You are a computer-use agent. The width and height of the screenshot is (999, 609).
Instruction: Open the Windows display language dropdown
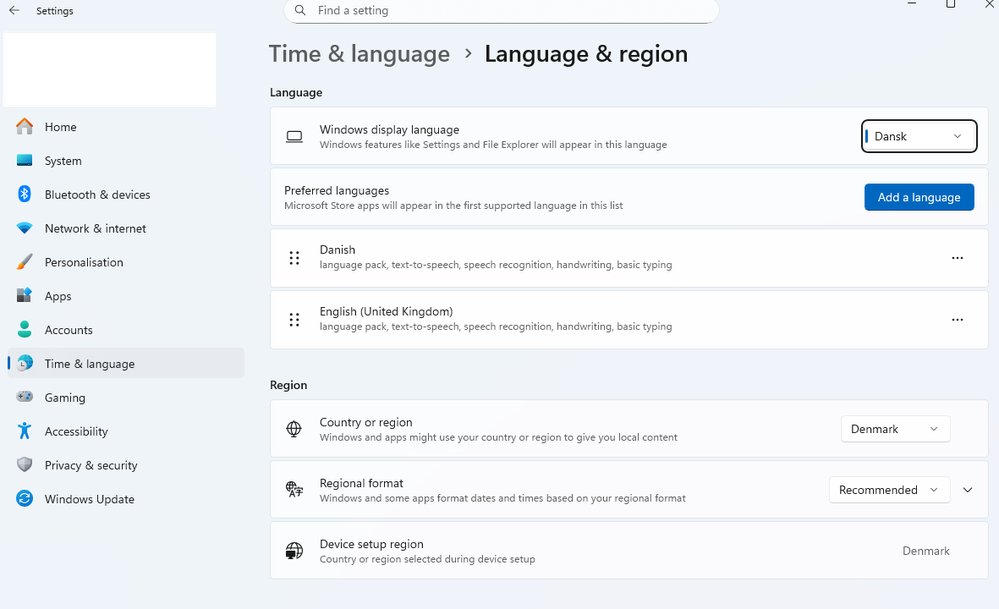919,136
